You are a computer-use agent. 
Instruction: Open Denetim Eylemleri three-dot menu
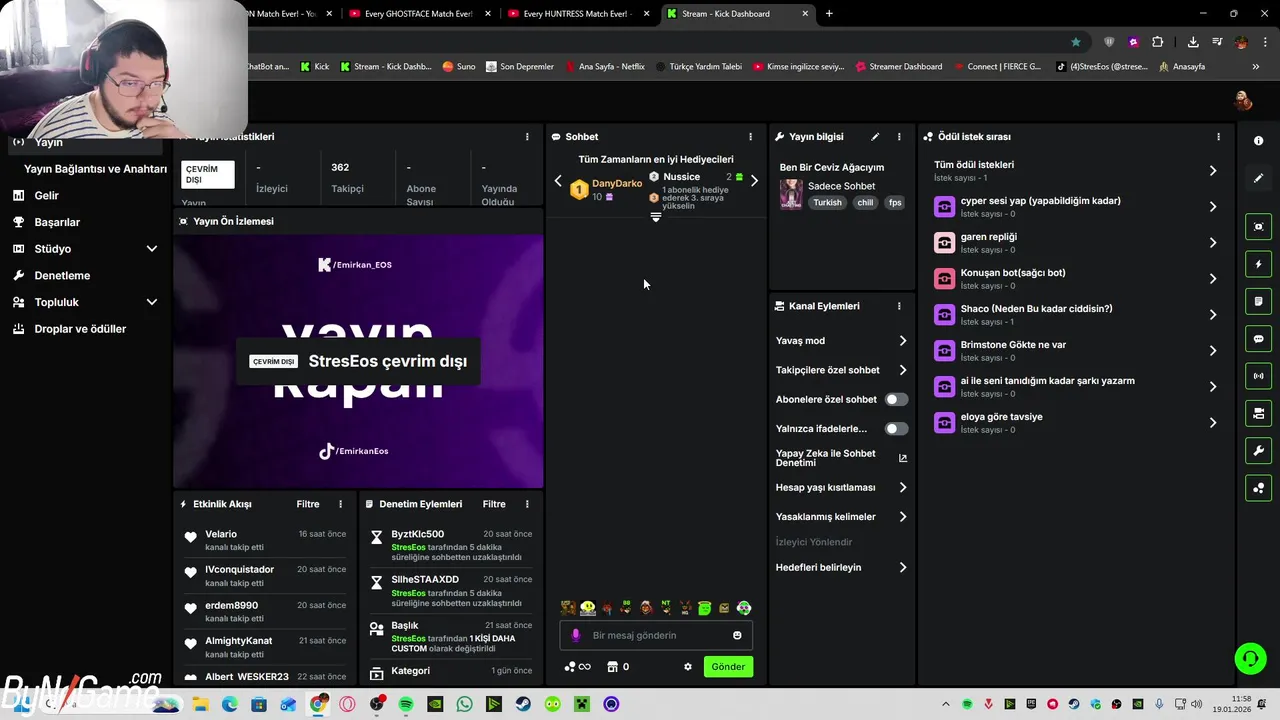click(x=527, y=504)
